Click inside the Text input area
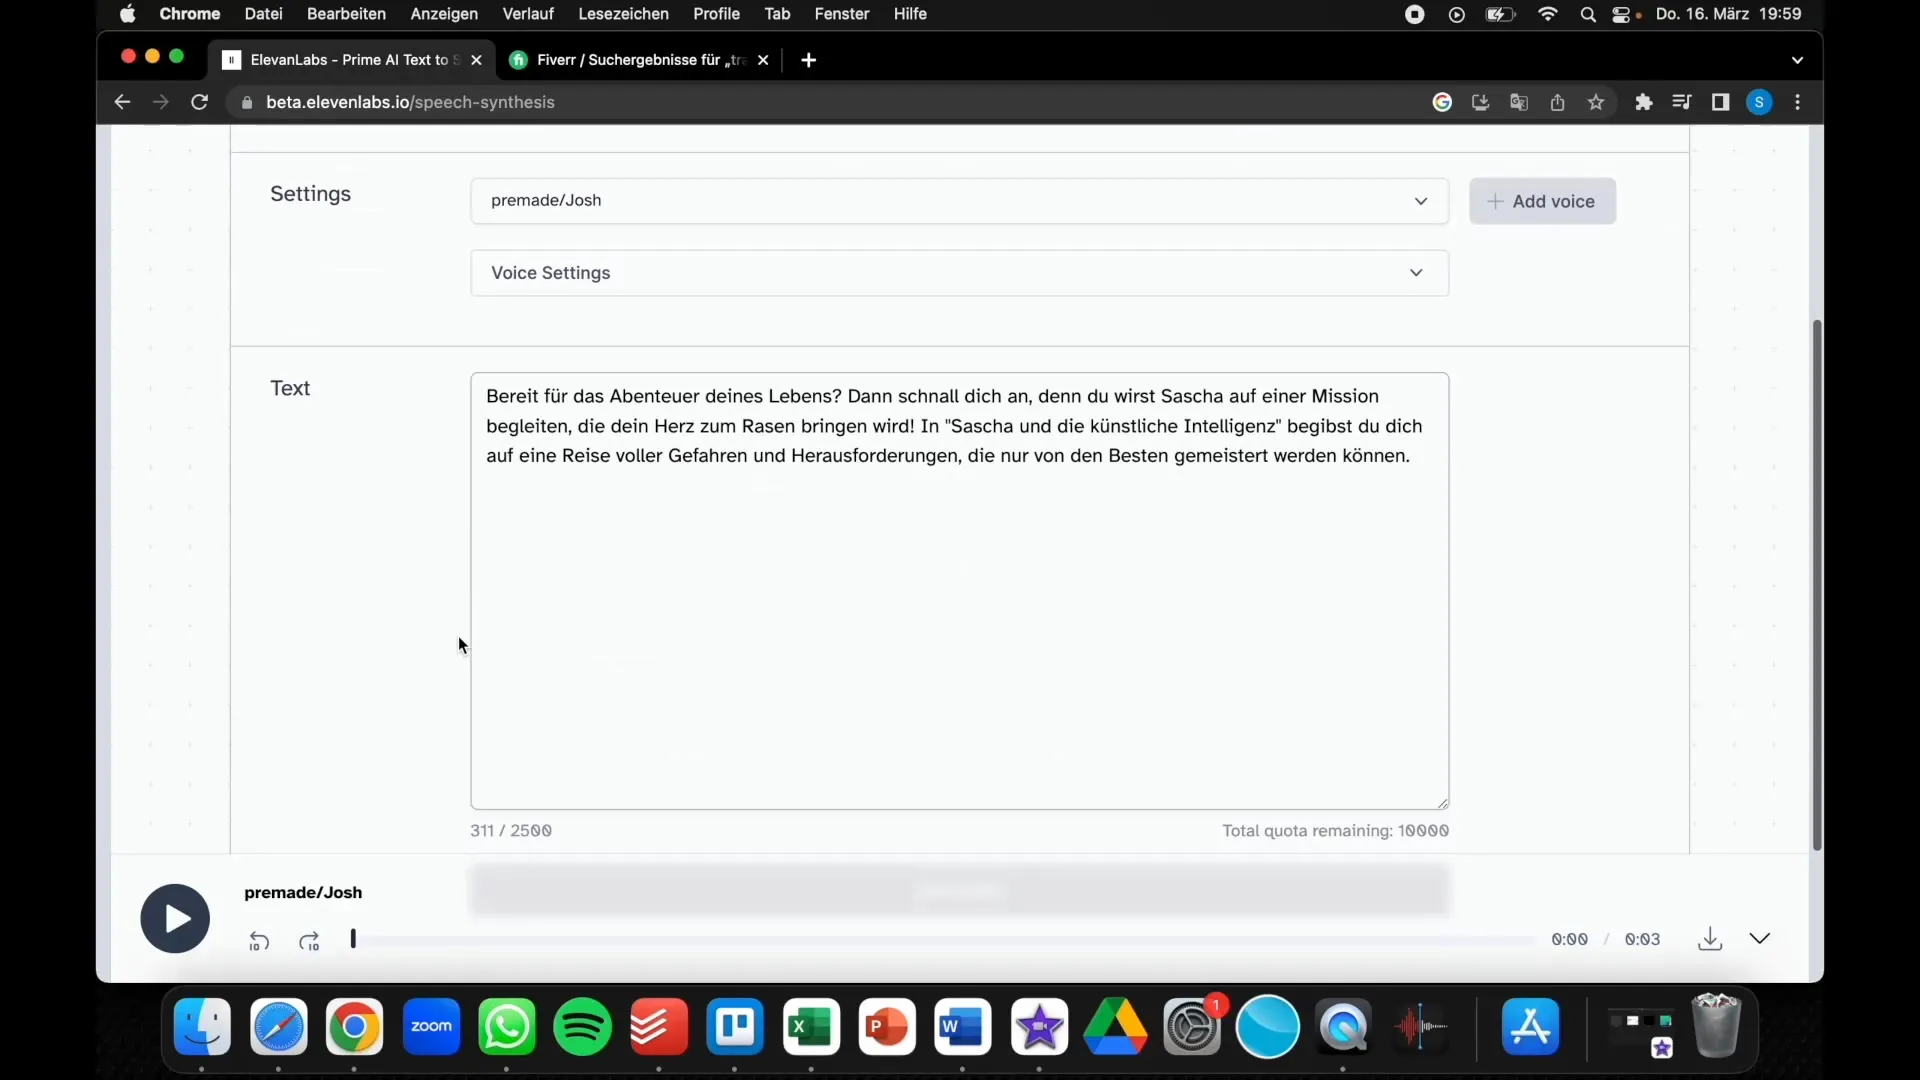Image resolution: width=1920 pixels, height=1080 pixels. point(959,591)
